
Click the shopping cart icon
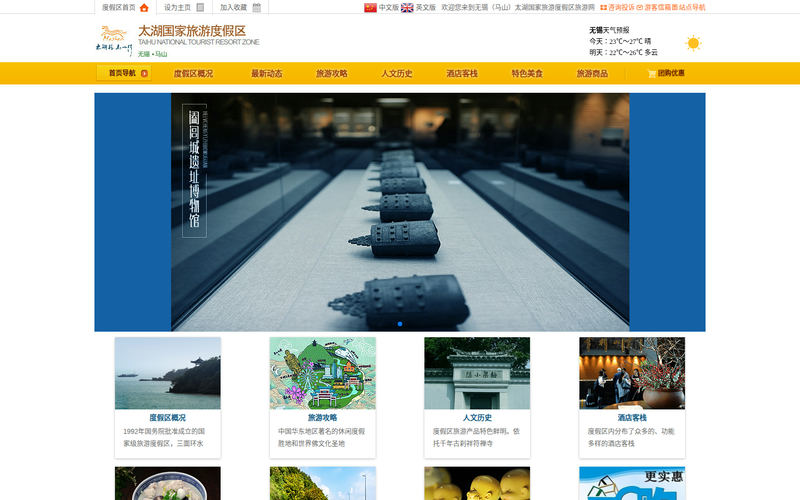point(652,73)
